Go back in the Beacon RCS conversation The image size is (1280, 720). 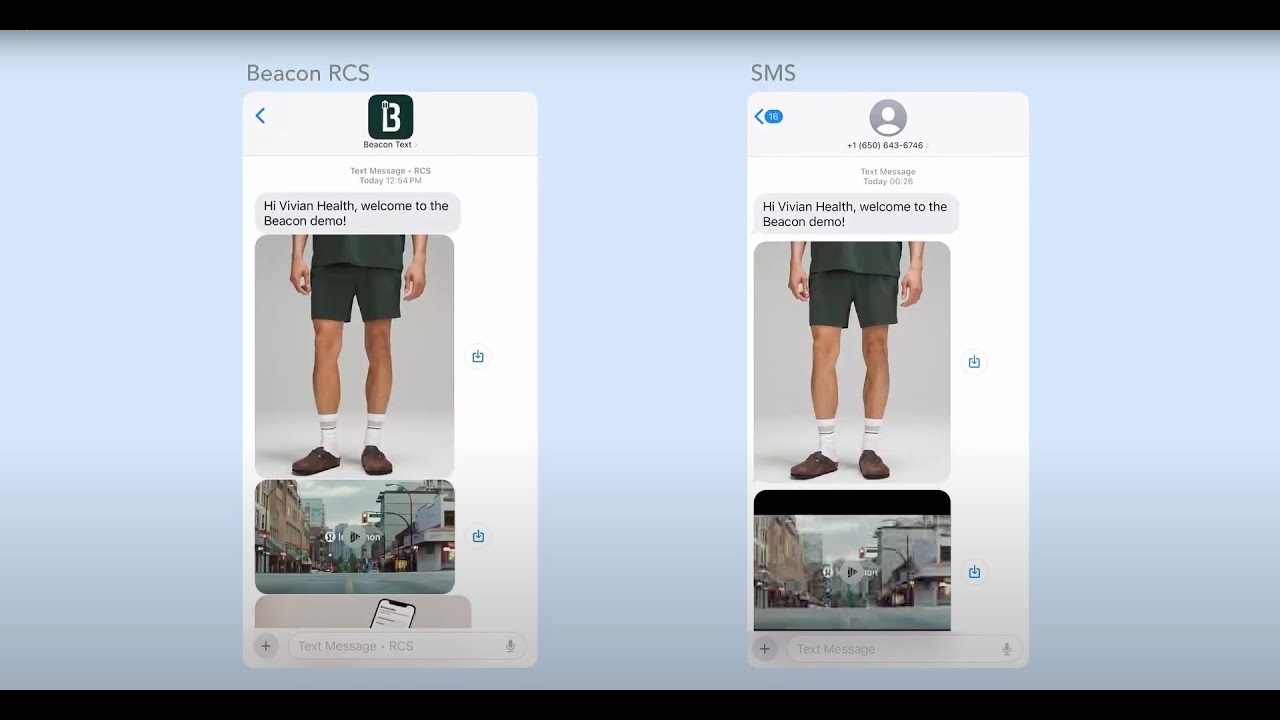(x=260, y=116)
